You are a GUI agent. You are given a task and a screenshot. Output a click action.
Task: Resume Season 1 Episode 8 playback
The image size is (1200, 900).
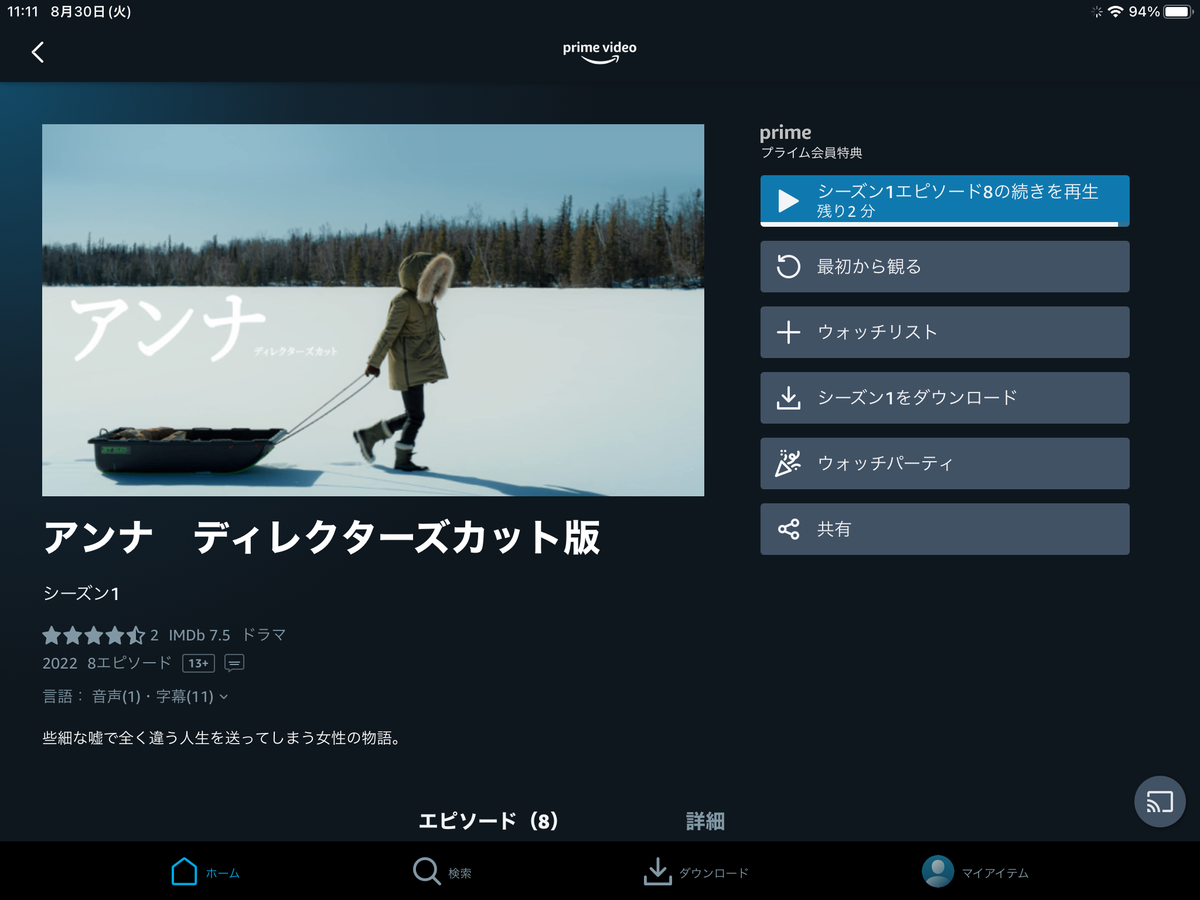(945, 201)
